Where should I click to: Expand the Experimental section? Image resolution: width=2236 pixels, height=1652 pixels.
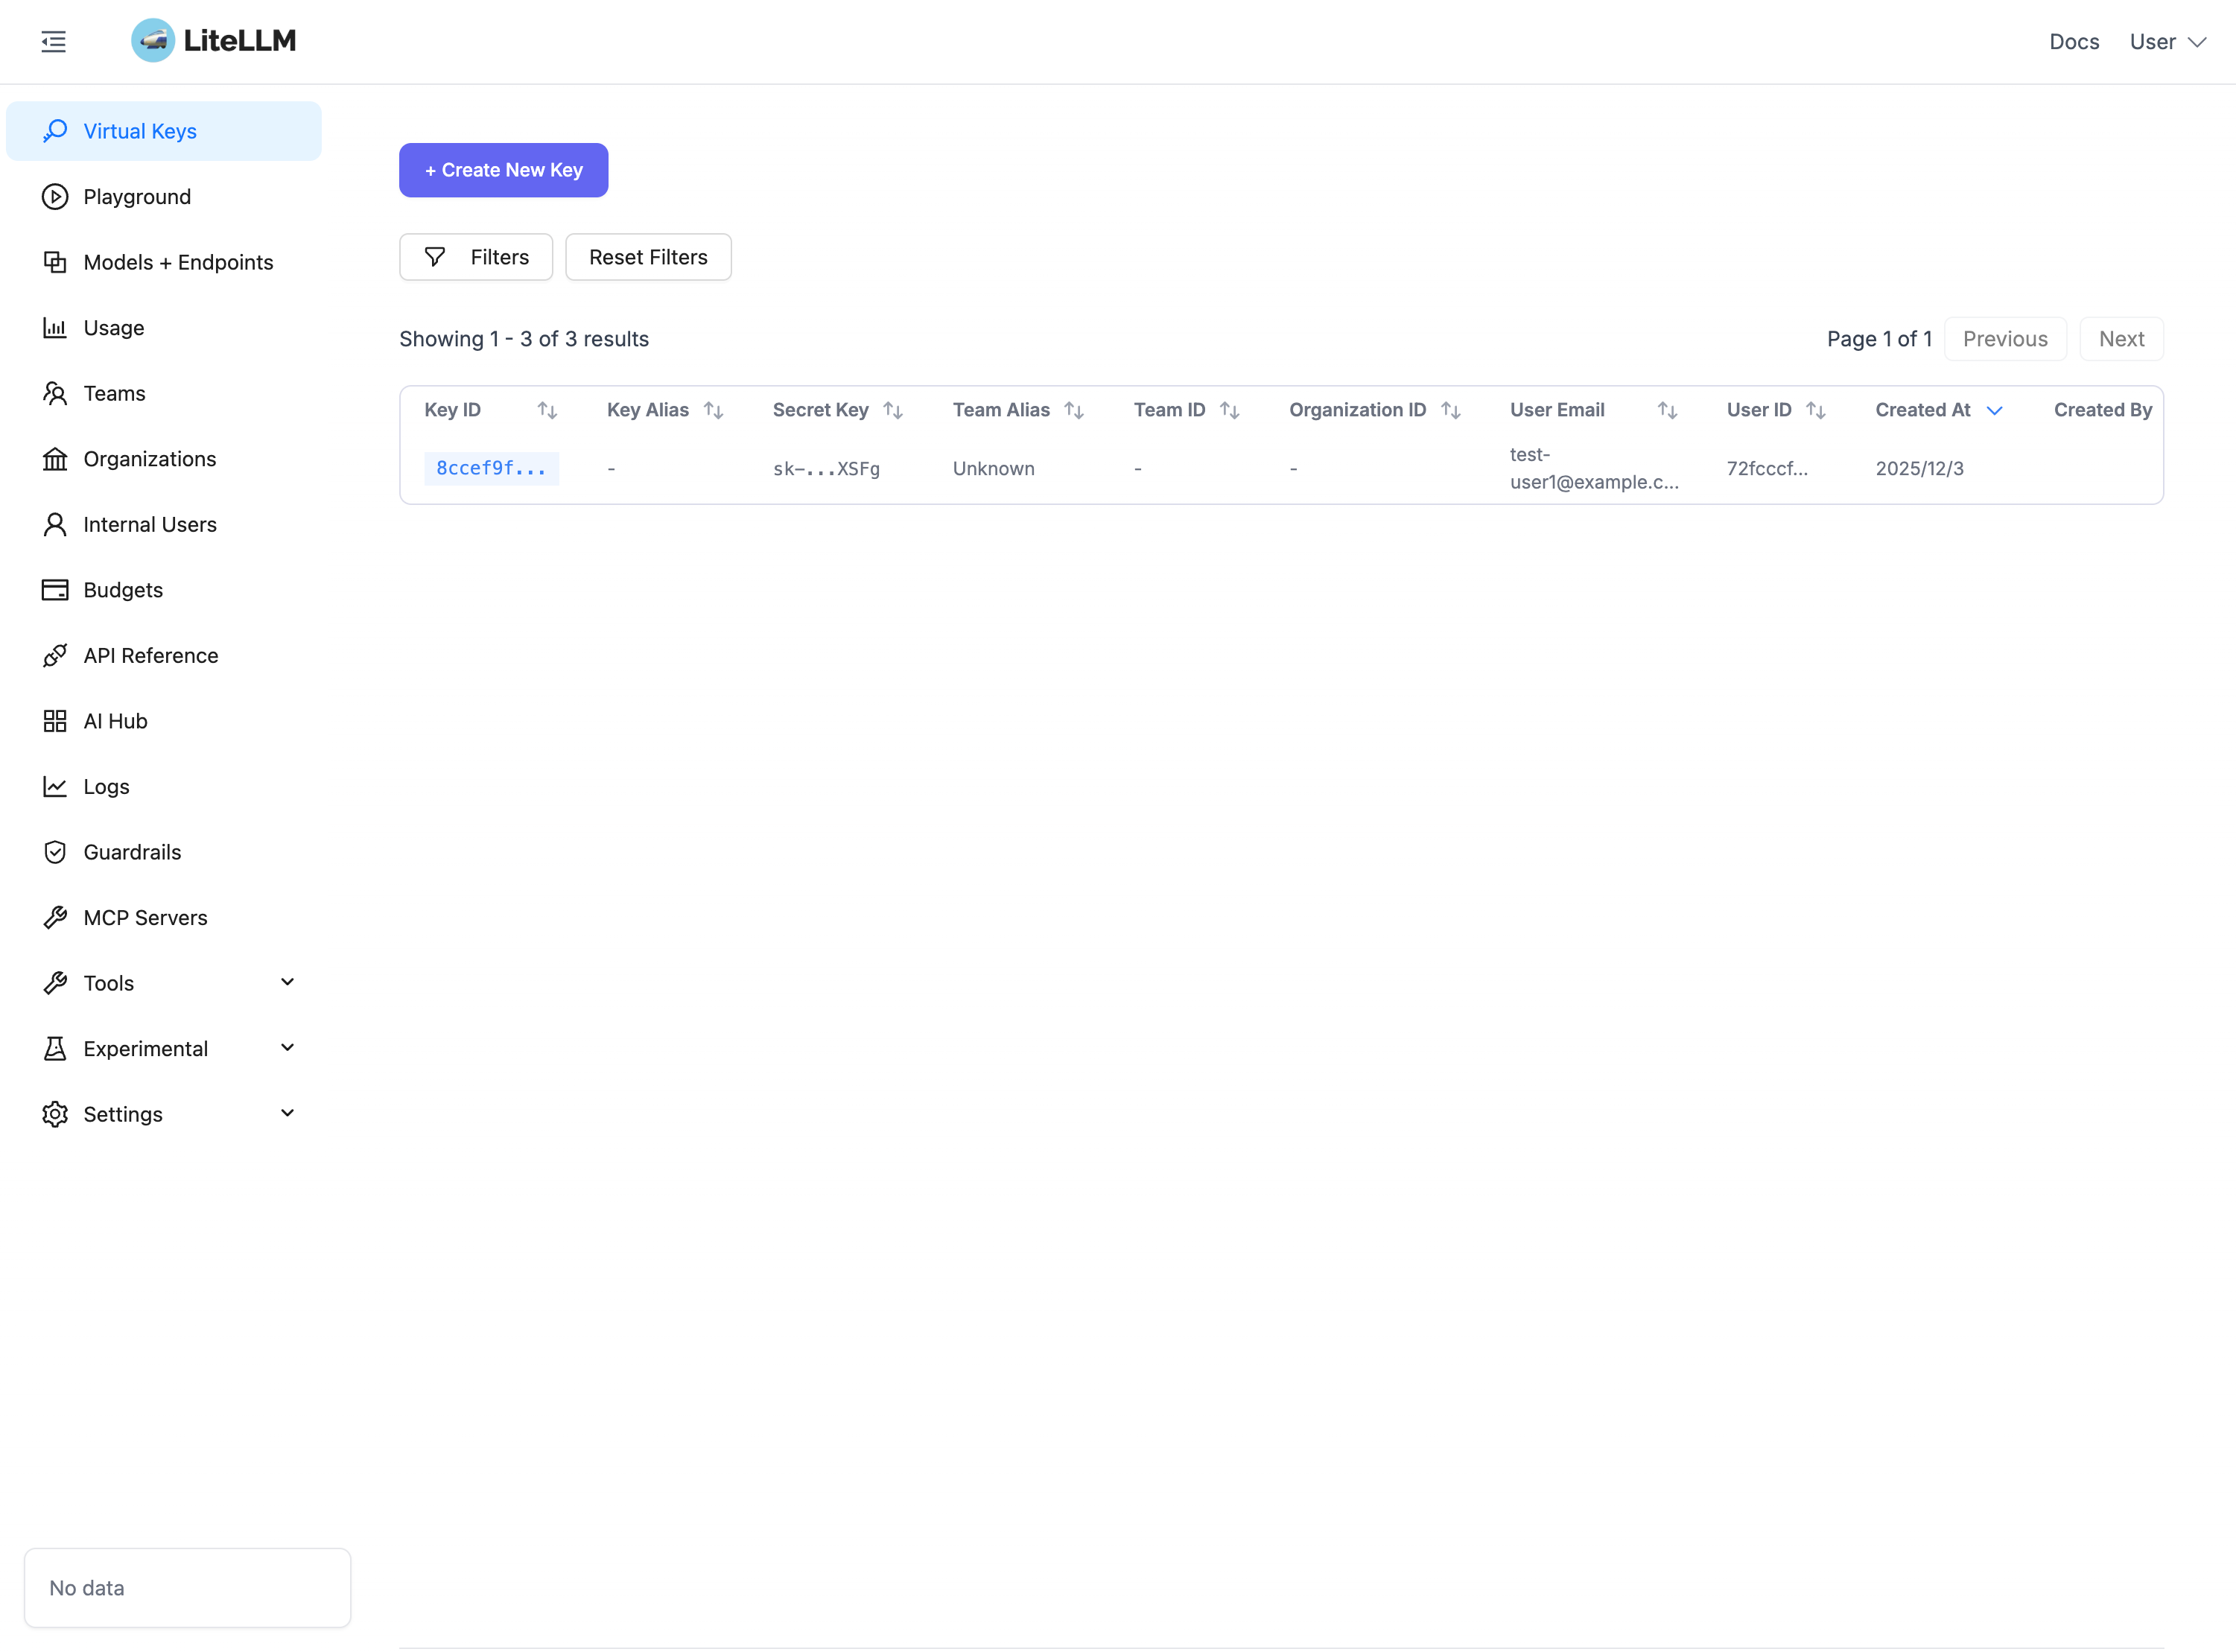287,1048
